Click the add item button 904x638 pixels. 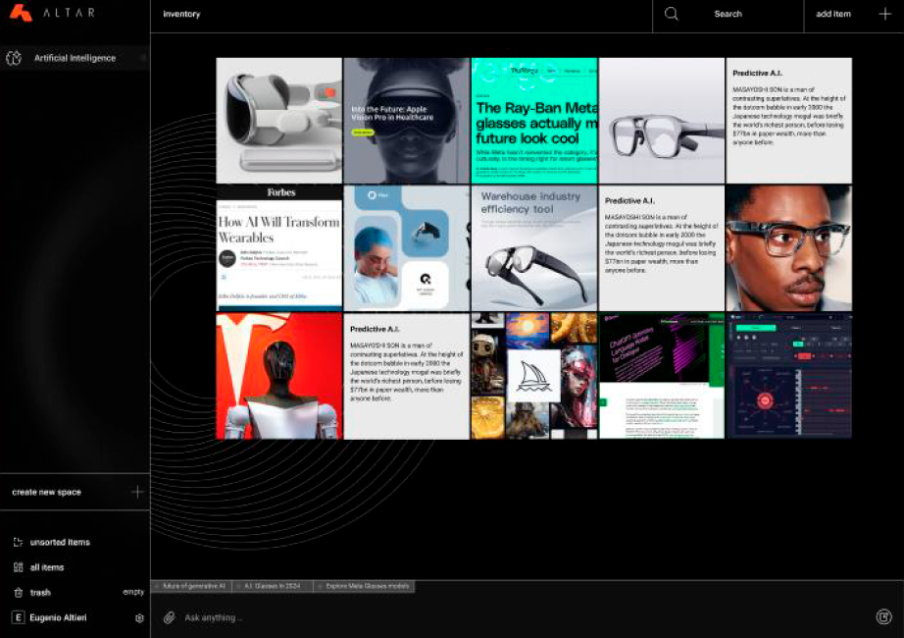pos(854,14)
